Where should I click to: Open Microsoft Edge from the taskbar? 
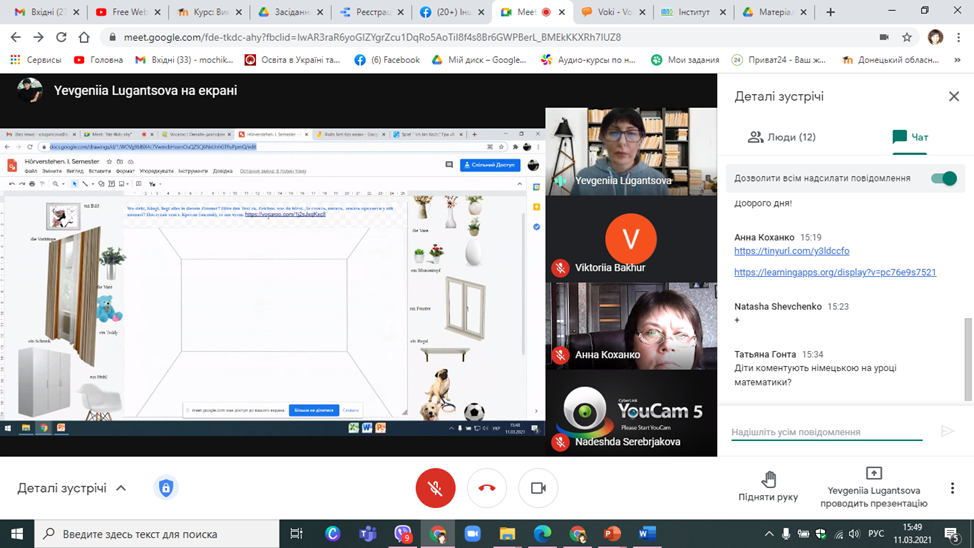click(x=542, y=534)
